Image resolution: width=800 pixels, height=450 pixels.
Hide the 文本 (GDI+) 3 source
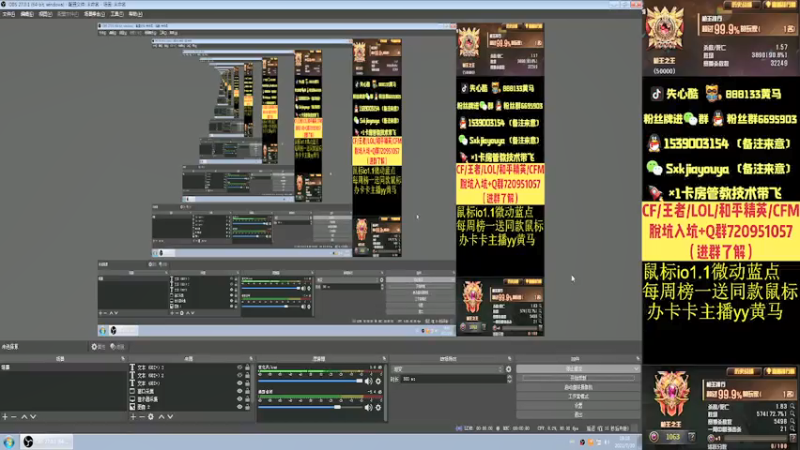(239, 367)
